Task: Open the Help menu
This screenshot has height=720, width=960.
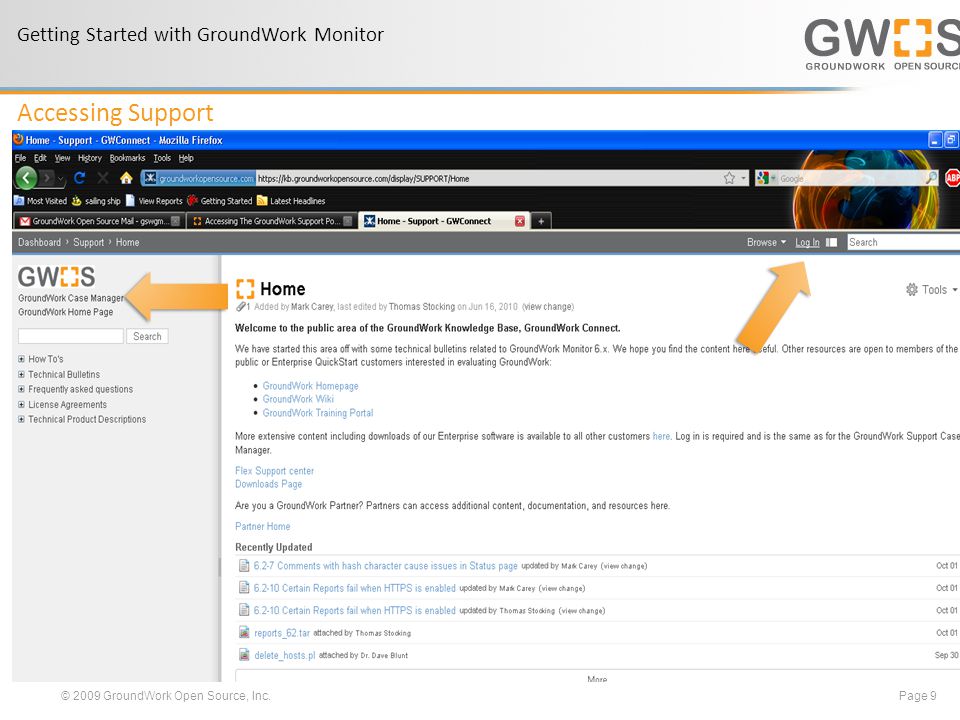Action: [x=186, y=158]
